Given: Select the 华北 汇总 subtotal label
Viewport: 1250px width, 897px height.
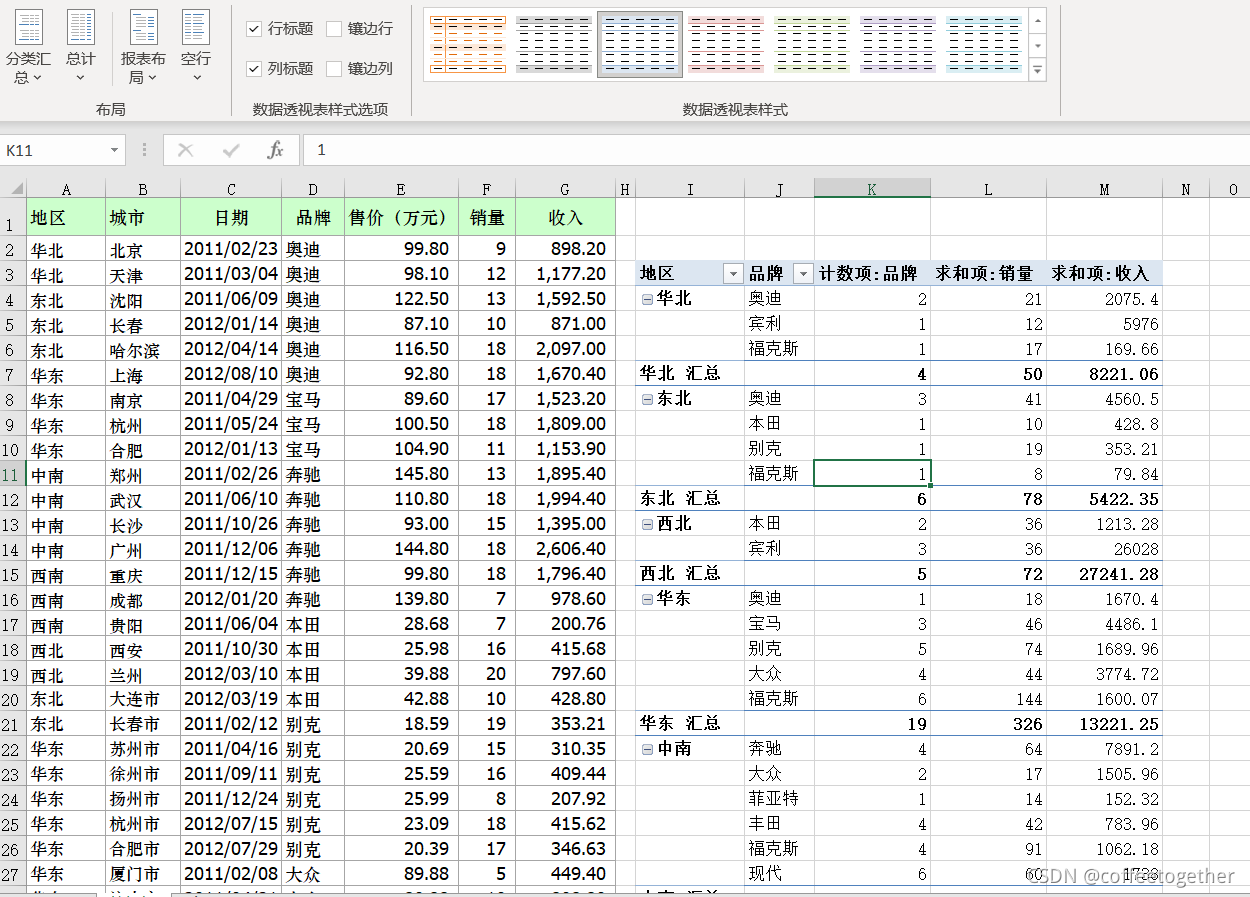Looking at the screenshot, I should pos(680,374).
